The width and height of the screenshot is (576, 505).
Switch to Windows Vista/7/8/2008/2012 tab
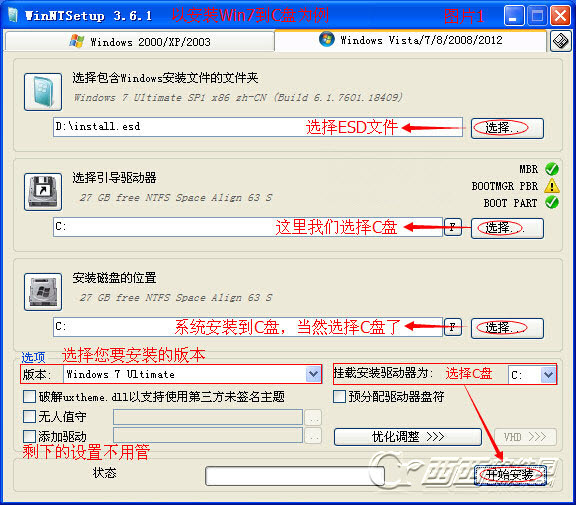tap(411, 40)
